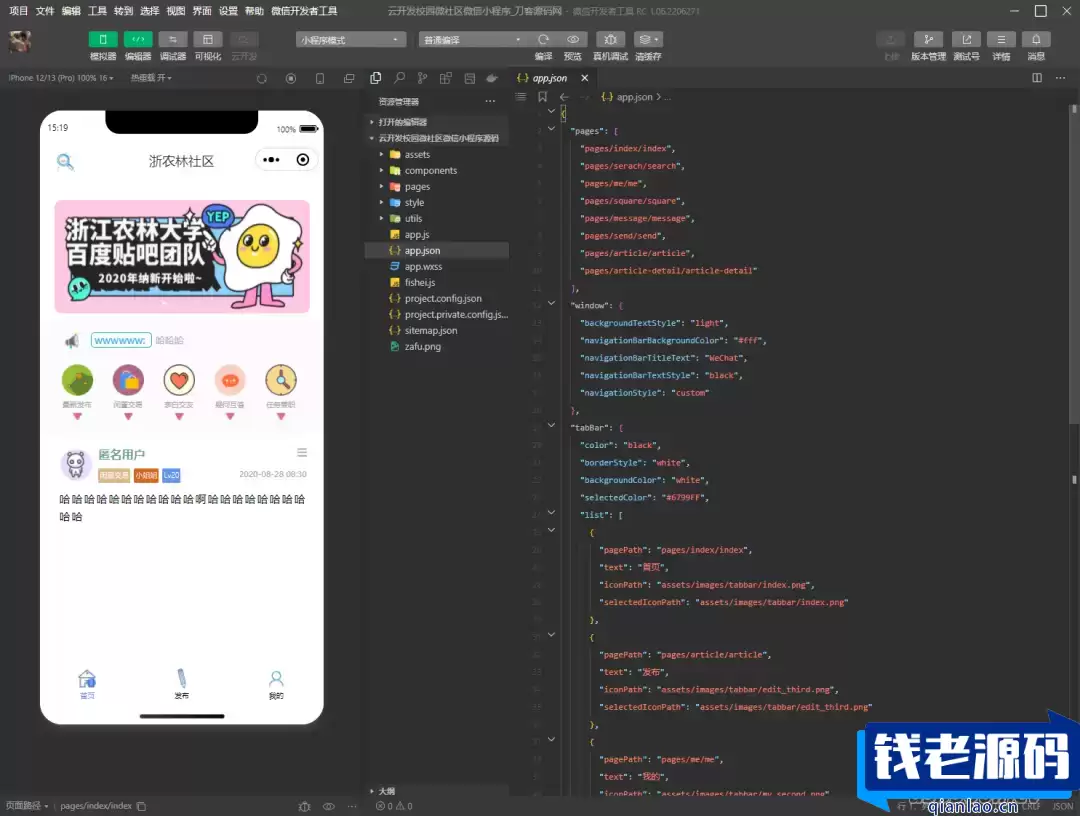Click the Resource Manager more options ellipsis
Viewport: 1080px width, 816px height.
[x=490, y=101]
